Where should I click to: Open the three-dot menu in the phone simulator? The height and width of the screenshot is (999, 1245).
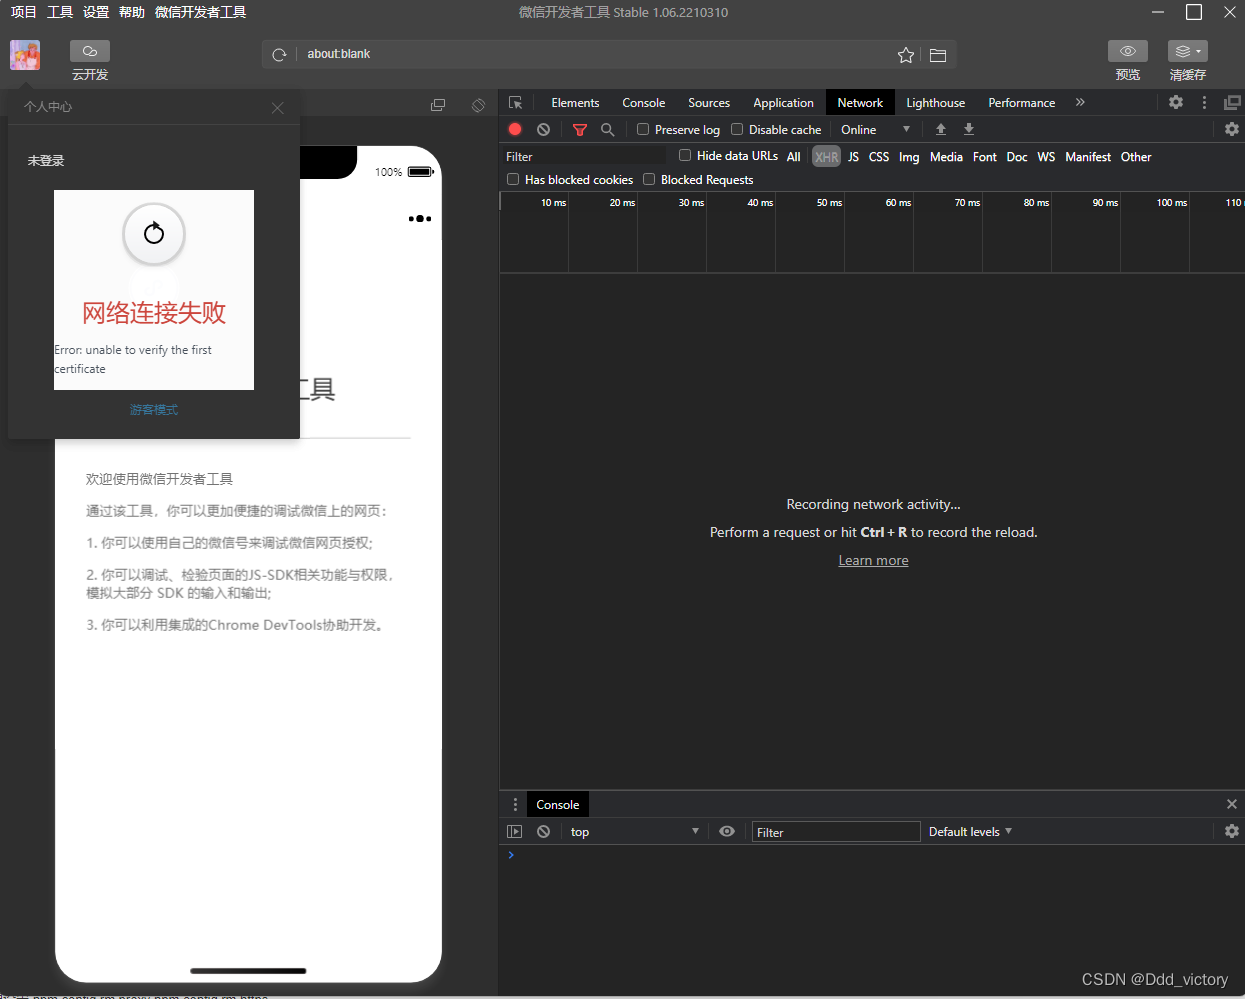click(420, 218)
